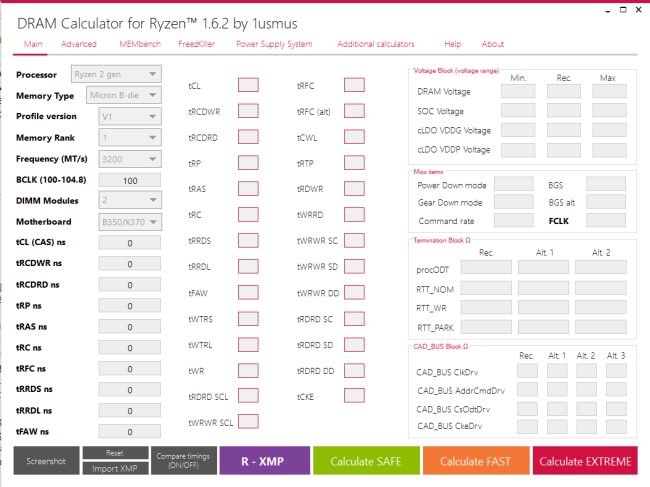Click the tRFC ns input field
The image size is (650, 487).
130,369
